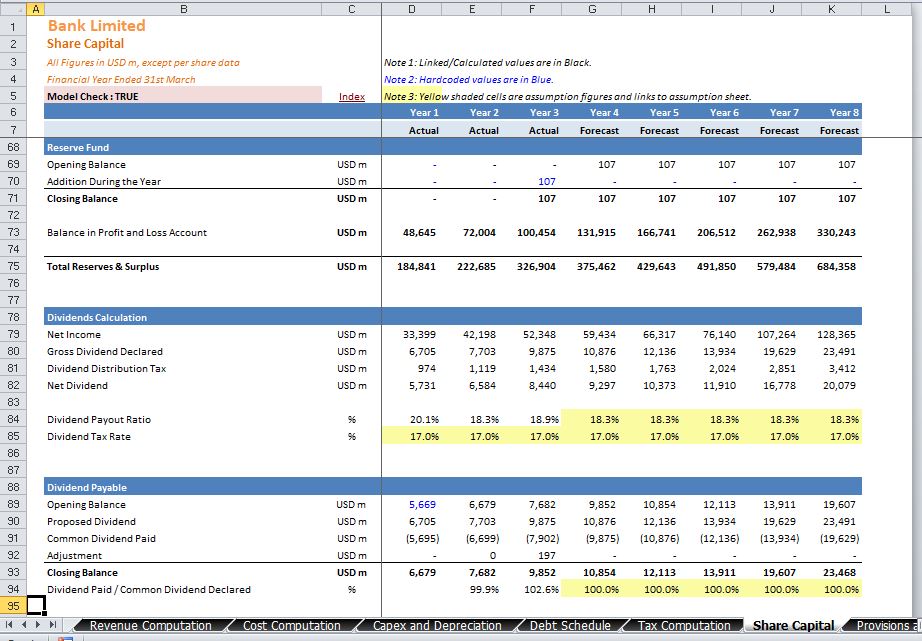Select the 'Year 5' column heading cell

tap(664, 112)
